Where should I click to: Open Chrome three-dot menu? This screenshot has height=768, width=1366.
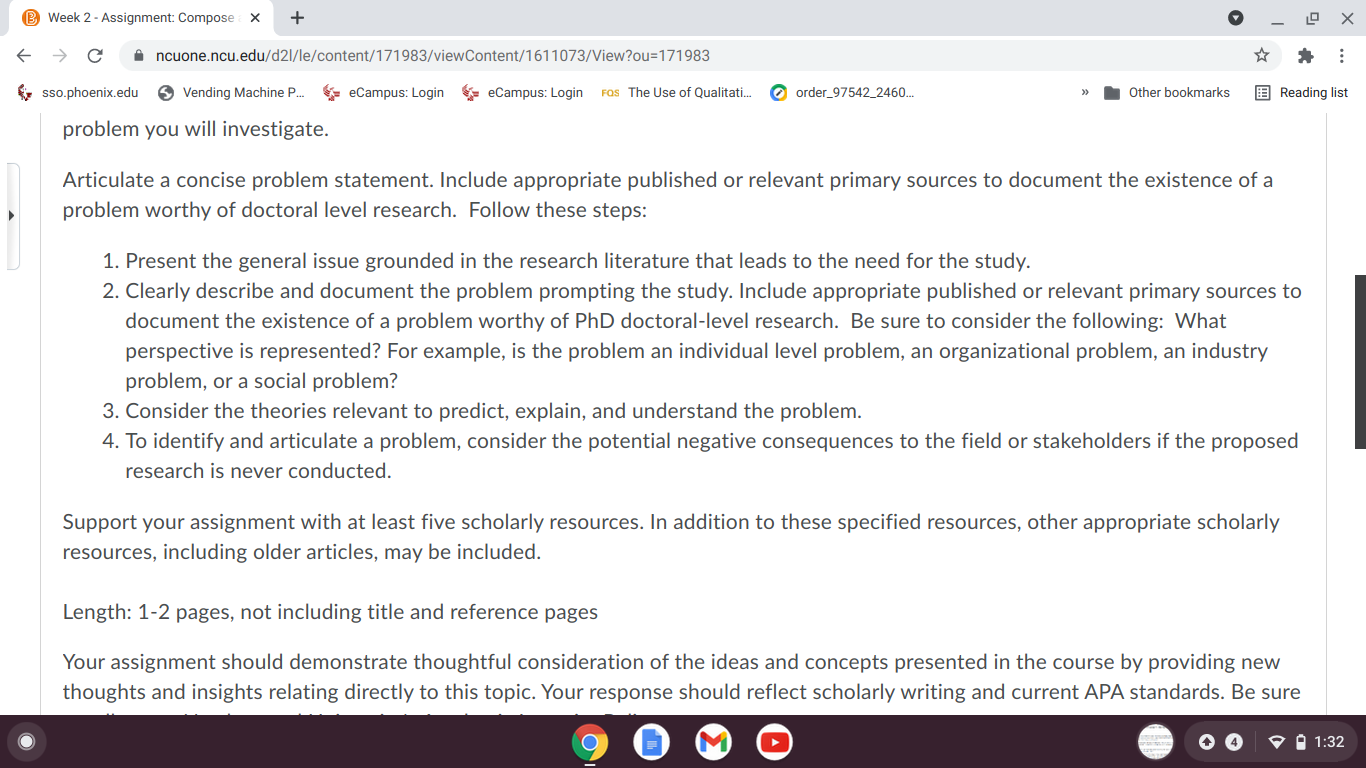point(1342,56)
